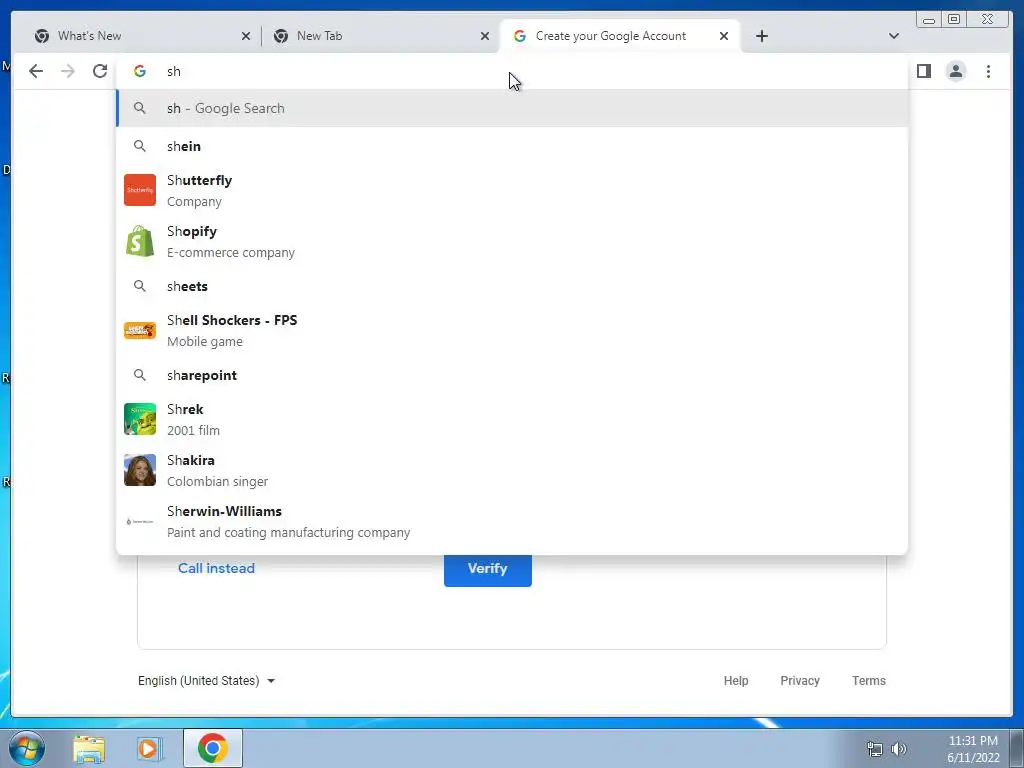Screen dimensions: 1024x768
Task: Click the Chrome taskbar icon
Action: [x=213, y=748]
